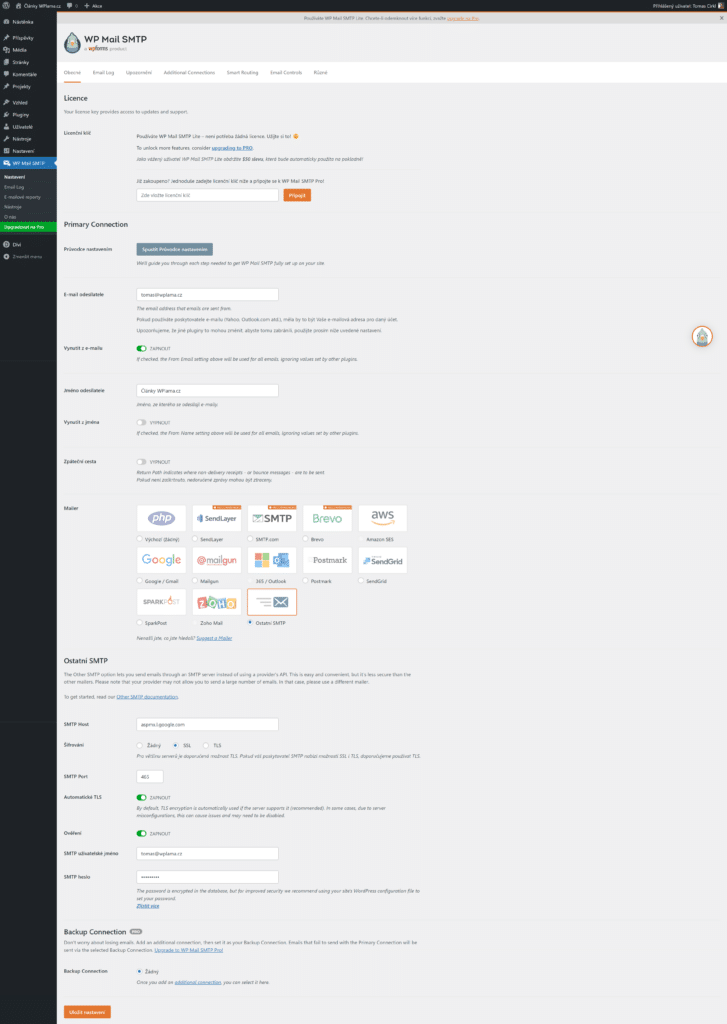Choose the PHP default mailer logo
The height and width of the screenshot is (1024, 727).
pos(161,519)
